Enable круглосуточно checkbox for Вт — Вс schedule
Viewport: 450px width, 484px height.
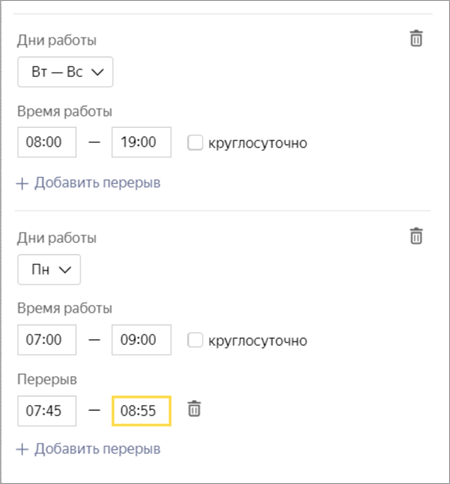click(195, 143)
